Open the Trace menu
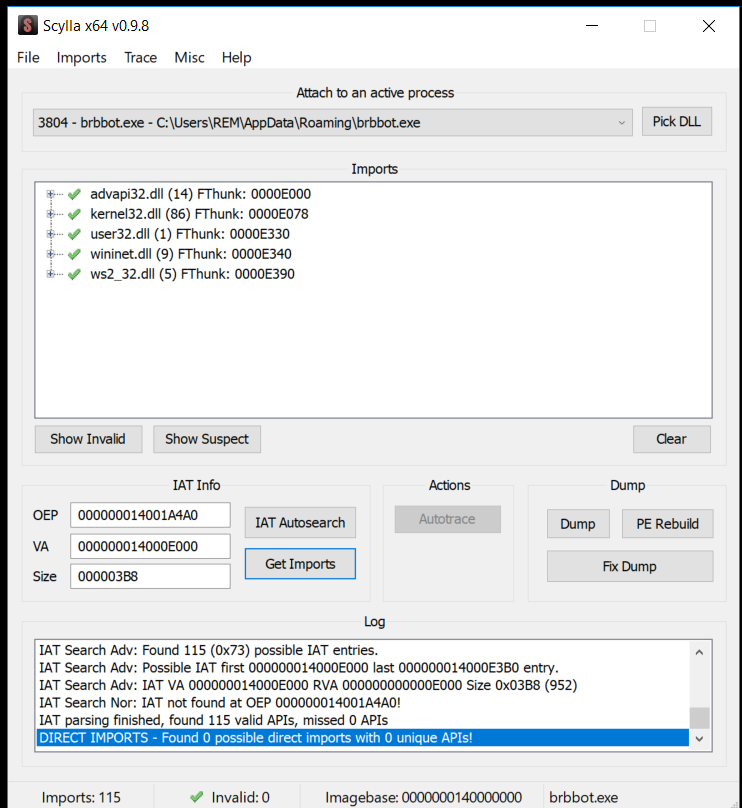Image resolution: width=742 pixels, height=808 pixels. [x=140, y=58]
